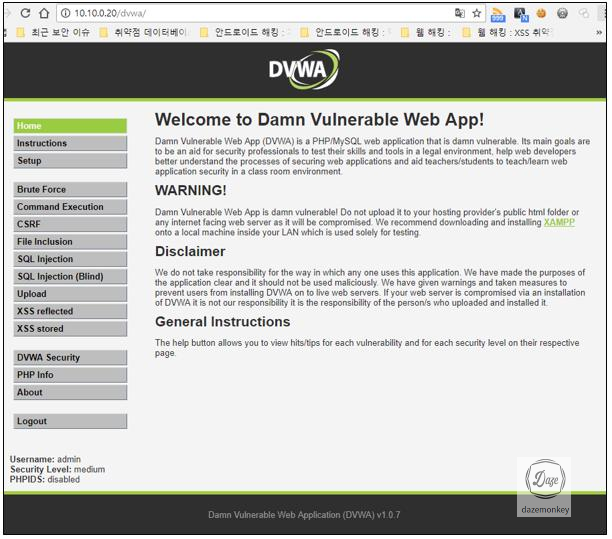Click the PHPIDS: disabled text
612x539 pixels.
coord(45,480)
